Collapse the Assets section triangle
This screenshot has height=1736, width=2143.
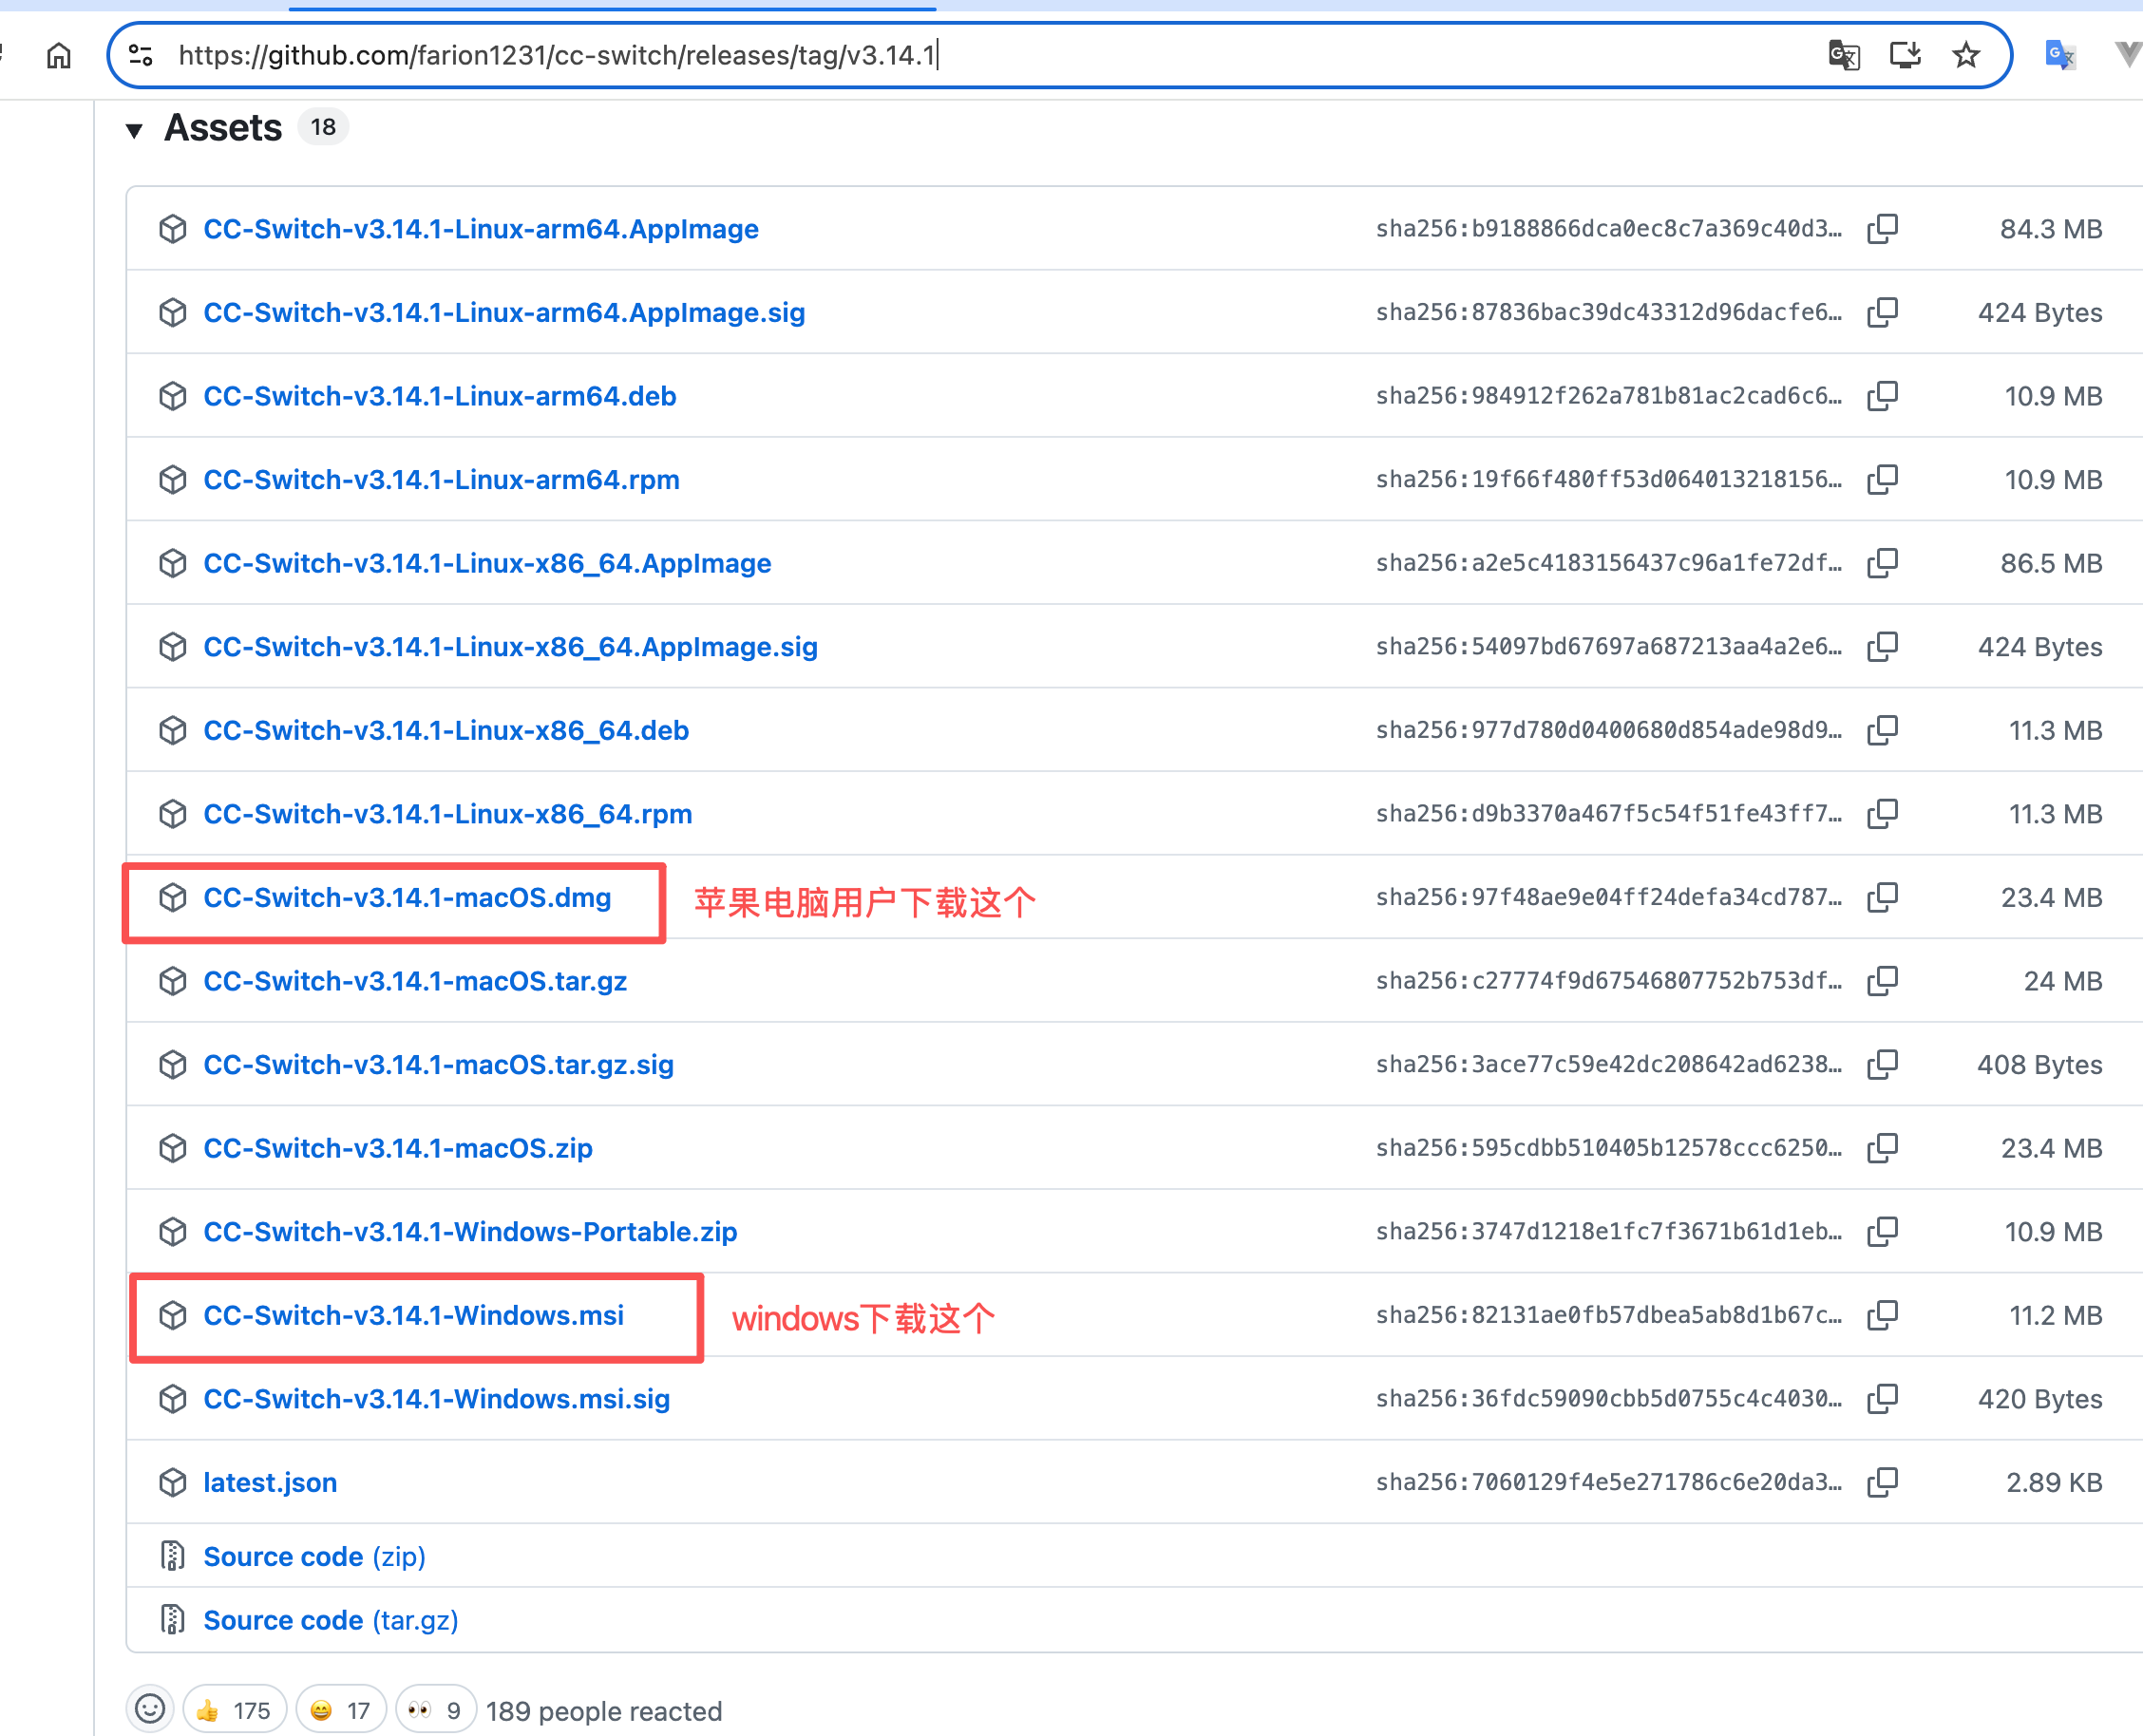(134, 130)
